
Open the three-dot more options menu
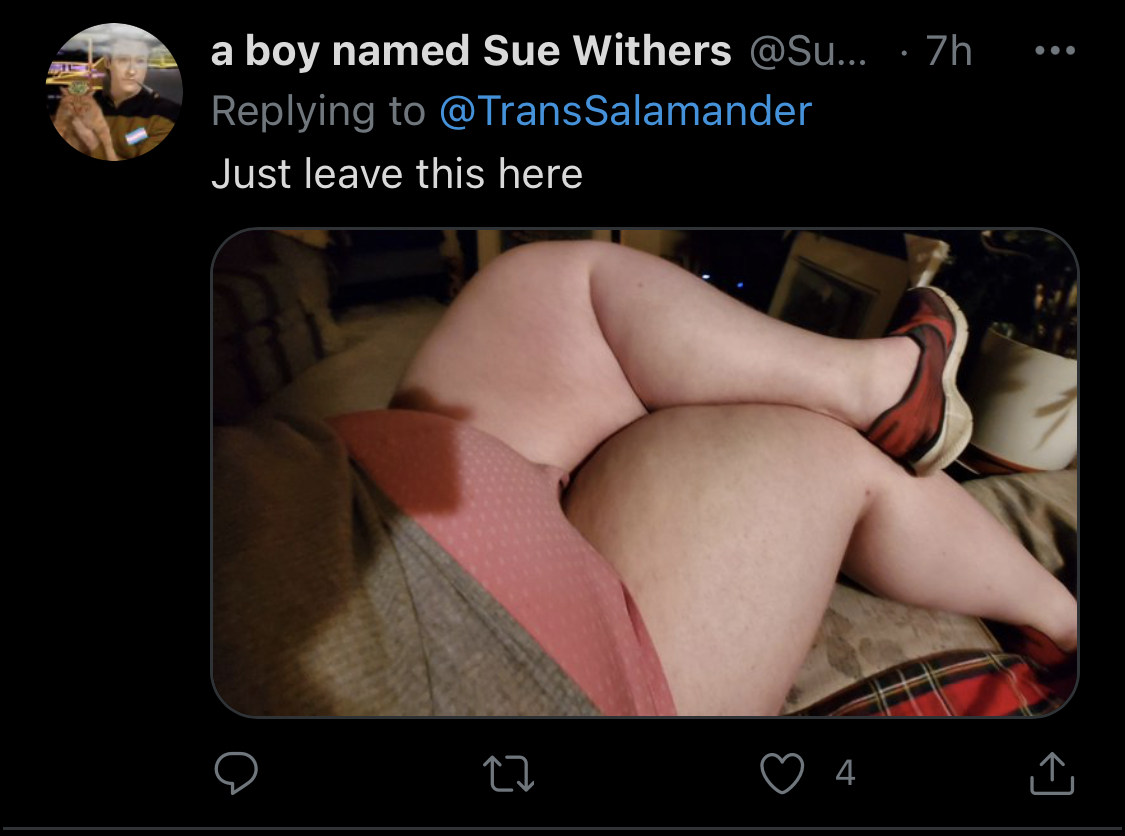[1055, 50]
